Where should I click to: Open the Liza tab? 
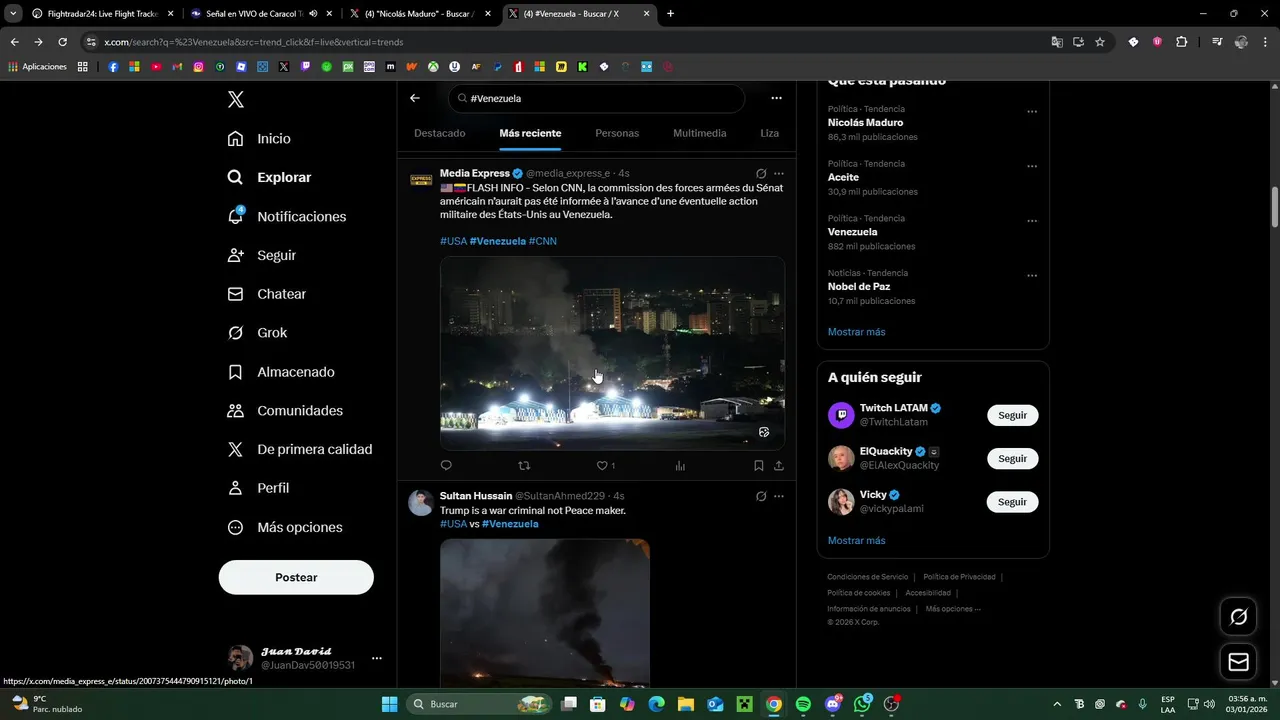tap(769, 133)
